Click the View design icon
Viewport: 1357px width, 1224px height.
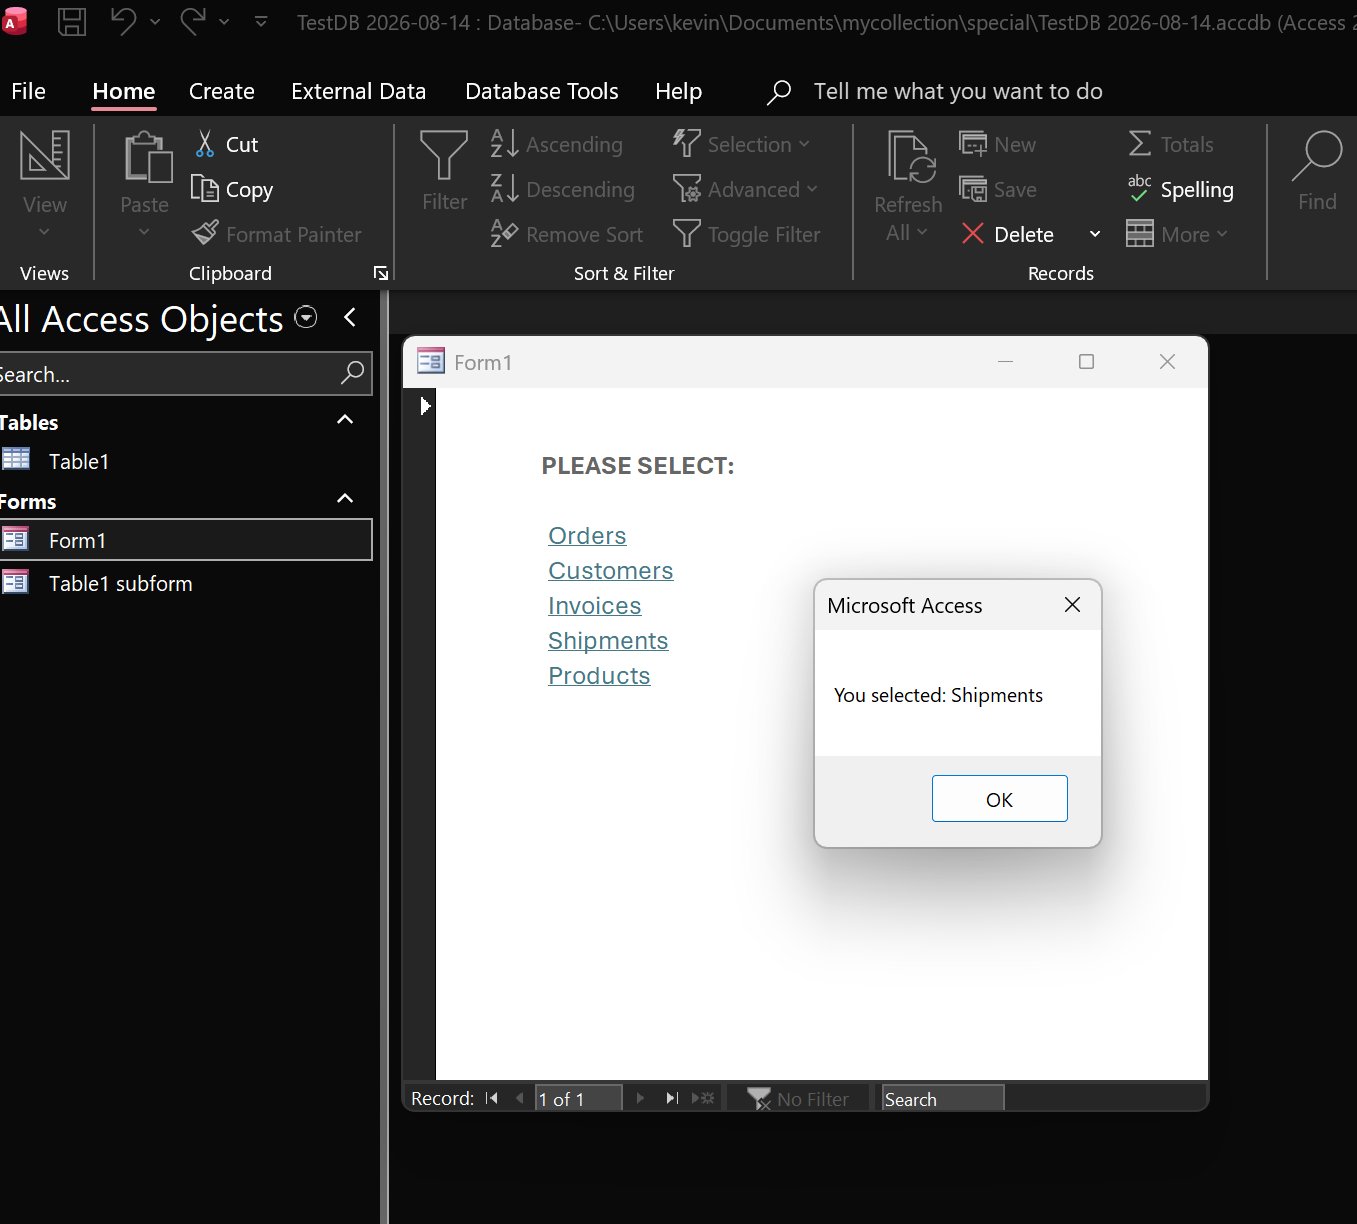coord(45,156)
